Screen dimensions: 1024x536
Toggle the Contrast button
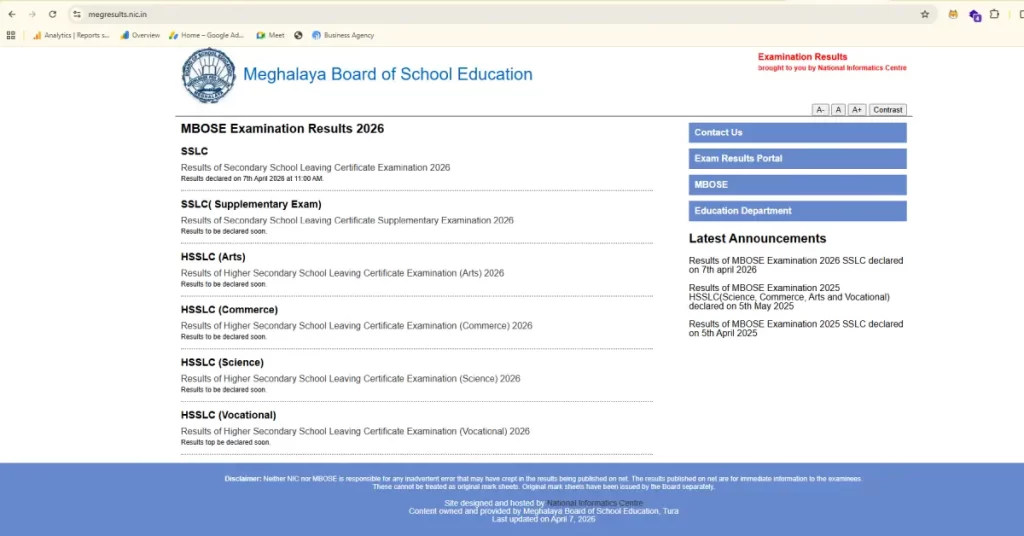(888, 110)
